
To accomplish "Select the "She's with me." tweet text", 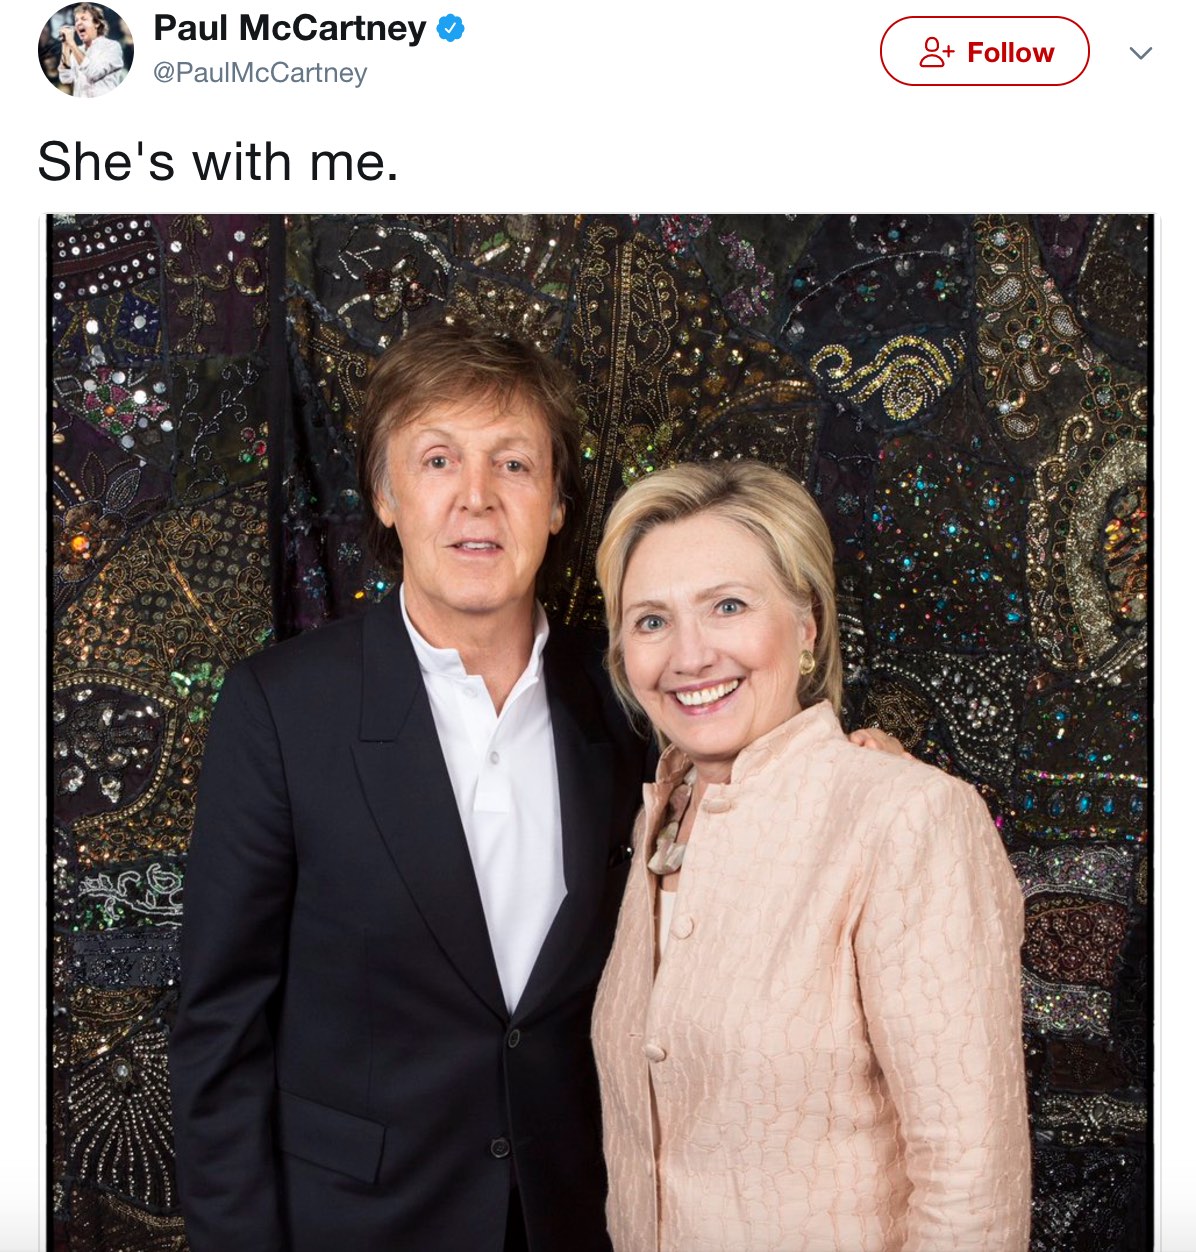I will pyautogui.click(x=218, y=161).
